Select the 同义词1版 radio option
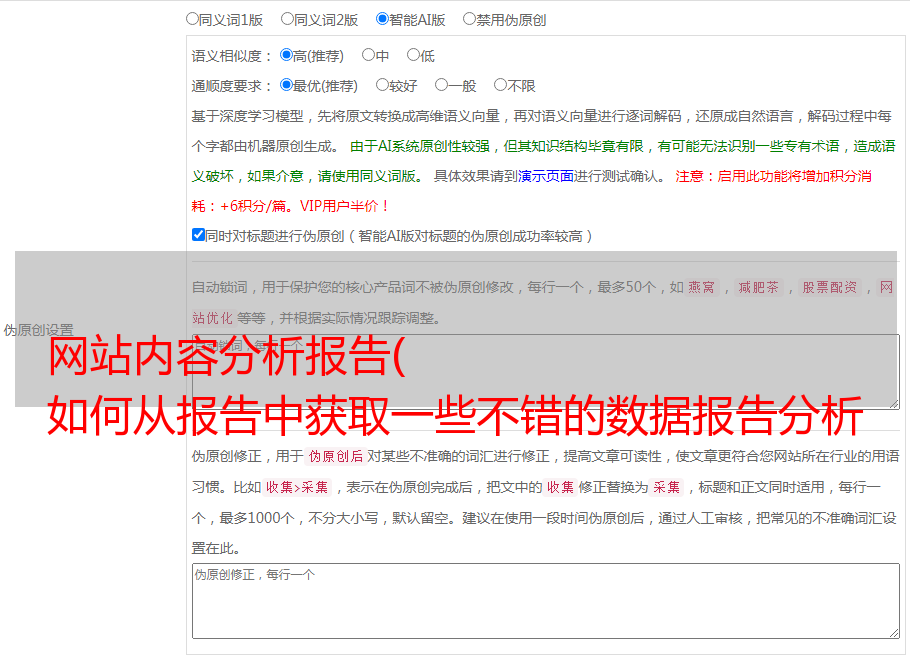The height and width of the screenshot is (658, 911). [x=192, y=19]
